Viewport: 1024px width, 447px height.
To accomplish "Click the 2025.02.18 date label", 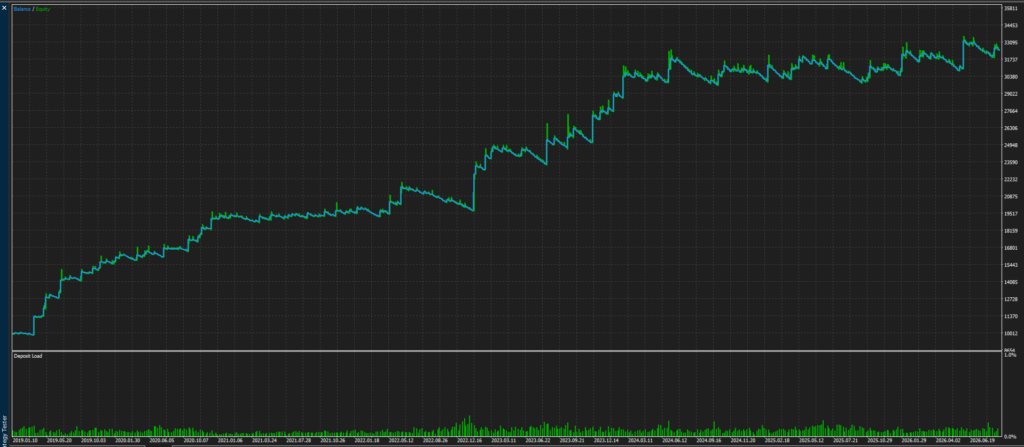I will coord(777,440).
